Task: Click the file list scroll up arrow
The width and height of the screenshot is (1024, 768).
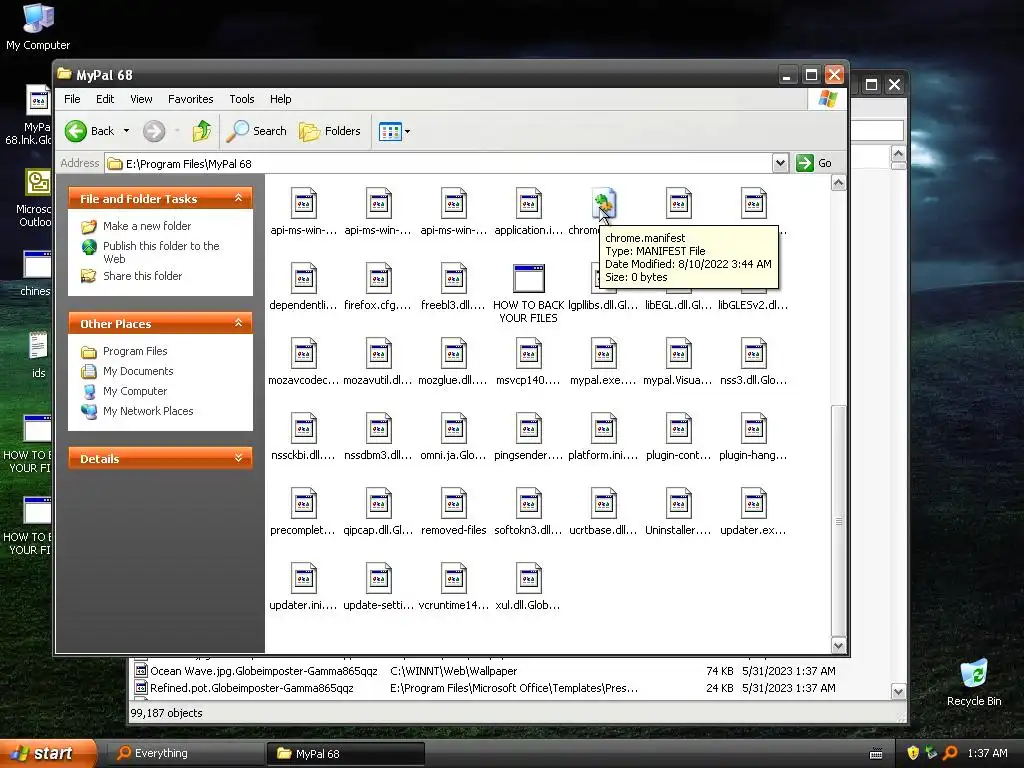Action: click(x=839, y=183)
